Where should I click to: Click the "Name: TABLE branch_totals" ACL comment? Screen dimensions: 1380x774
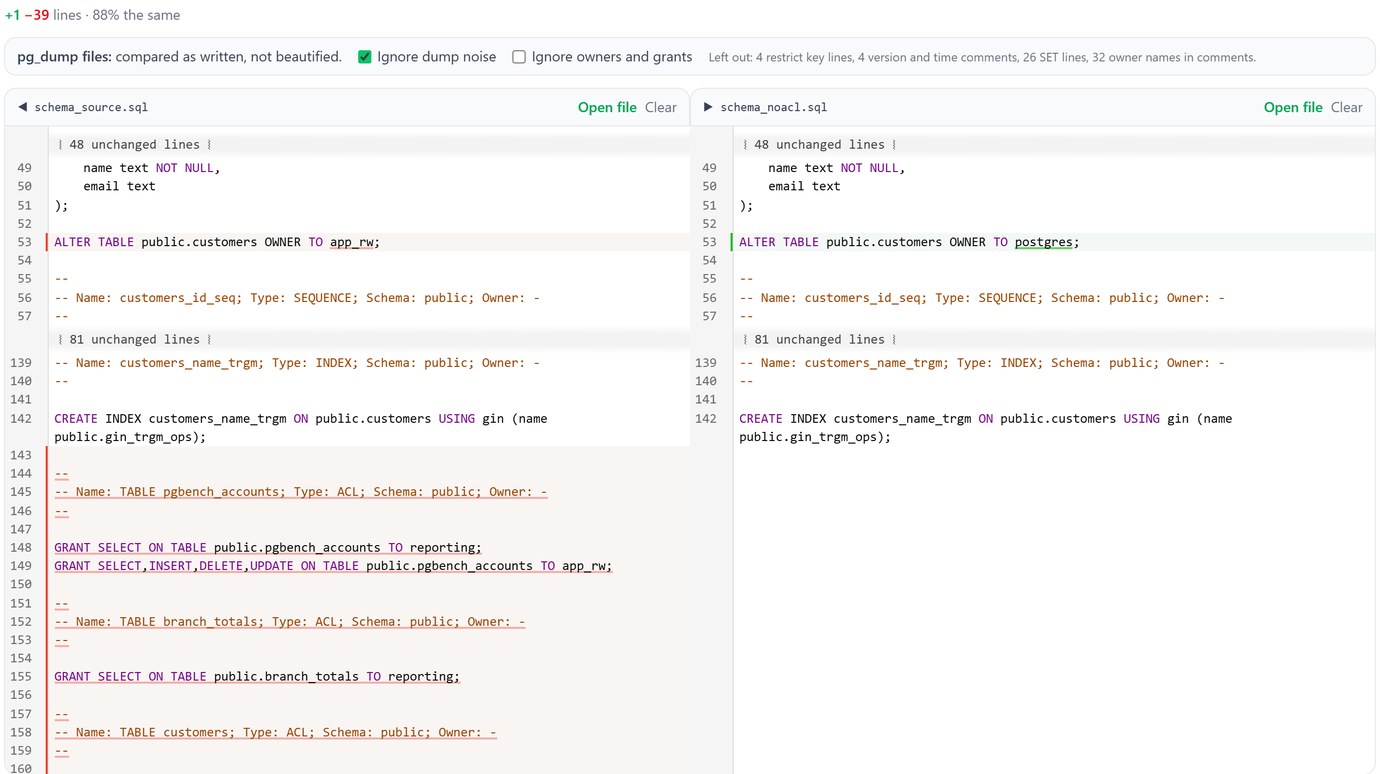point(290,622)
